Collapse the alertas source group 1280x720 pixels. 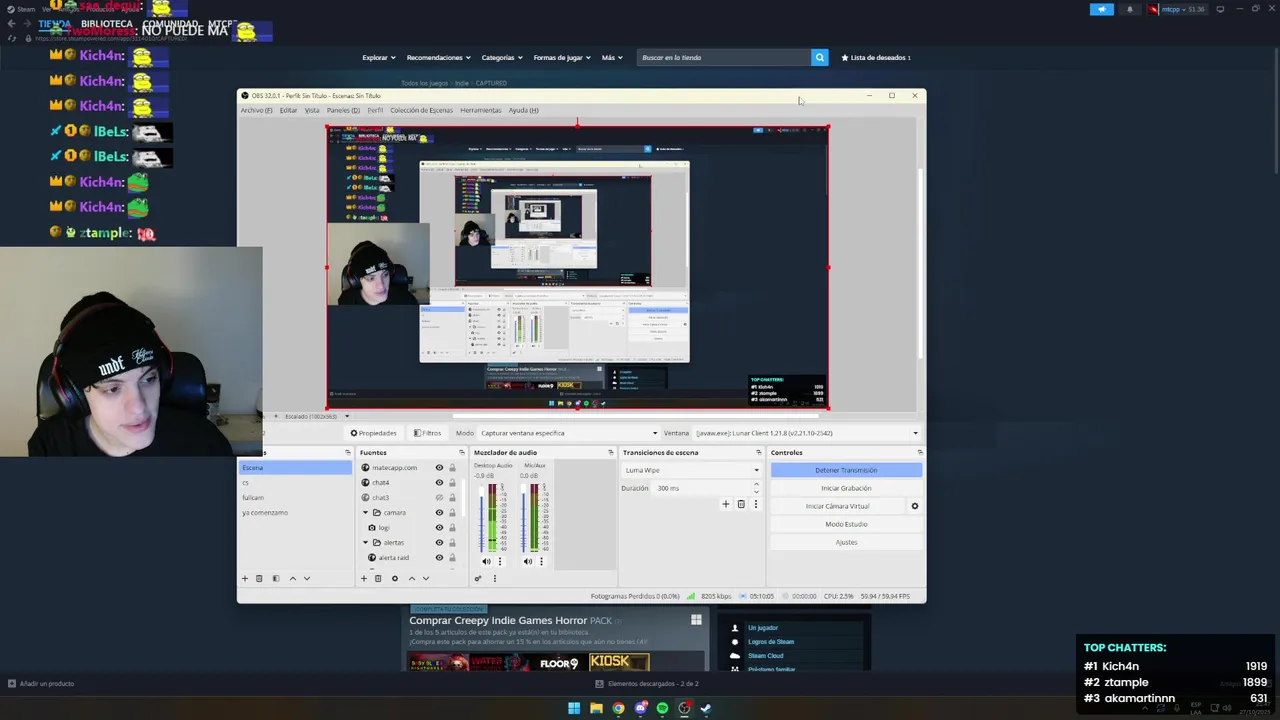click(364, 543)
